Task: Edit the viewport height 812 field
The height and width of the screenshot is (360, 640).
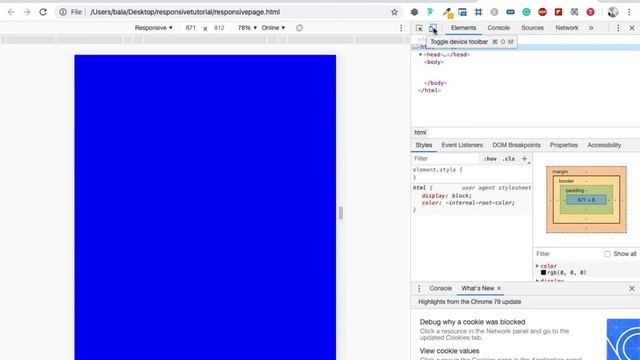Action: click(219, 28)
